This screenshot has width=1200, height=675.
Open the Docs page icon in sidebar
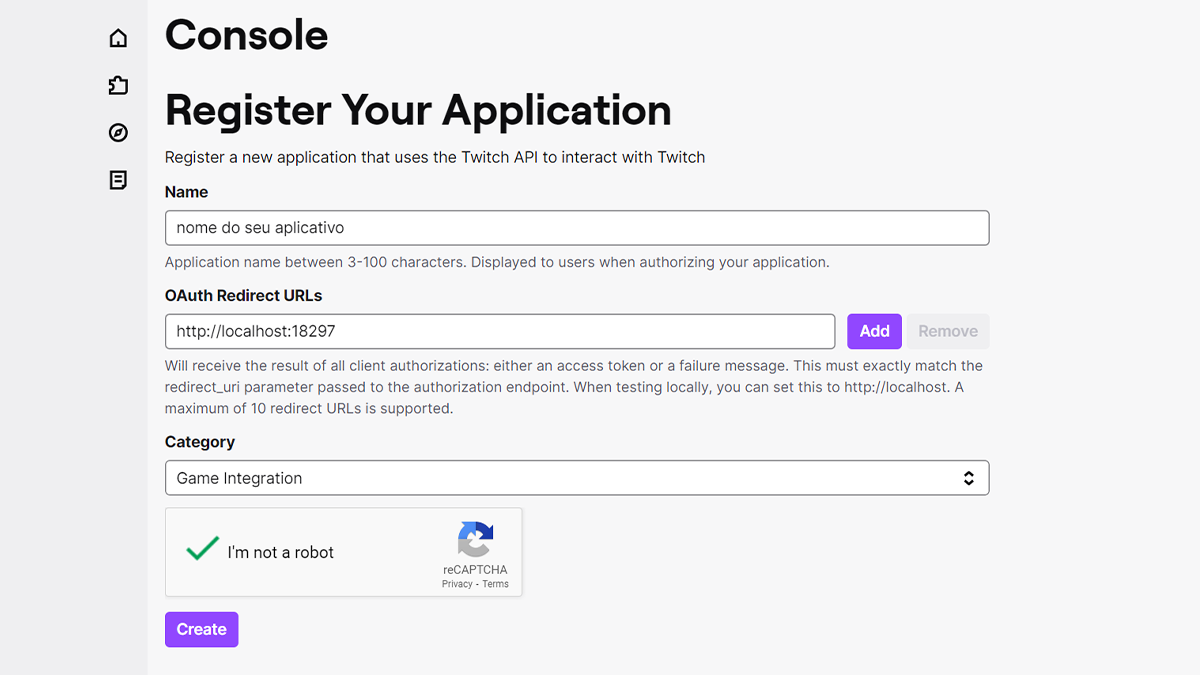pyautogui.click(x=118, y=180)
